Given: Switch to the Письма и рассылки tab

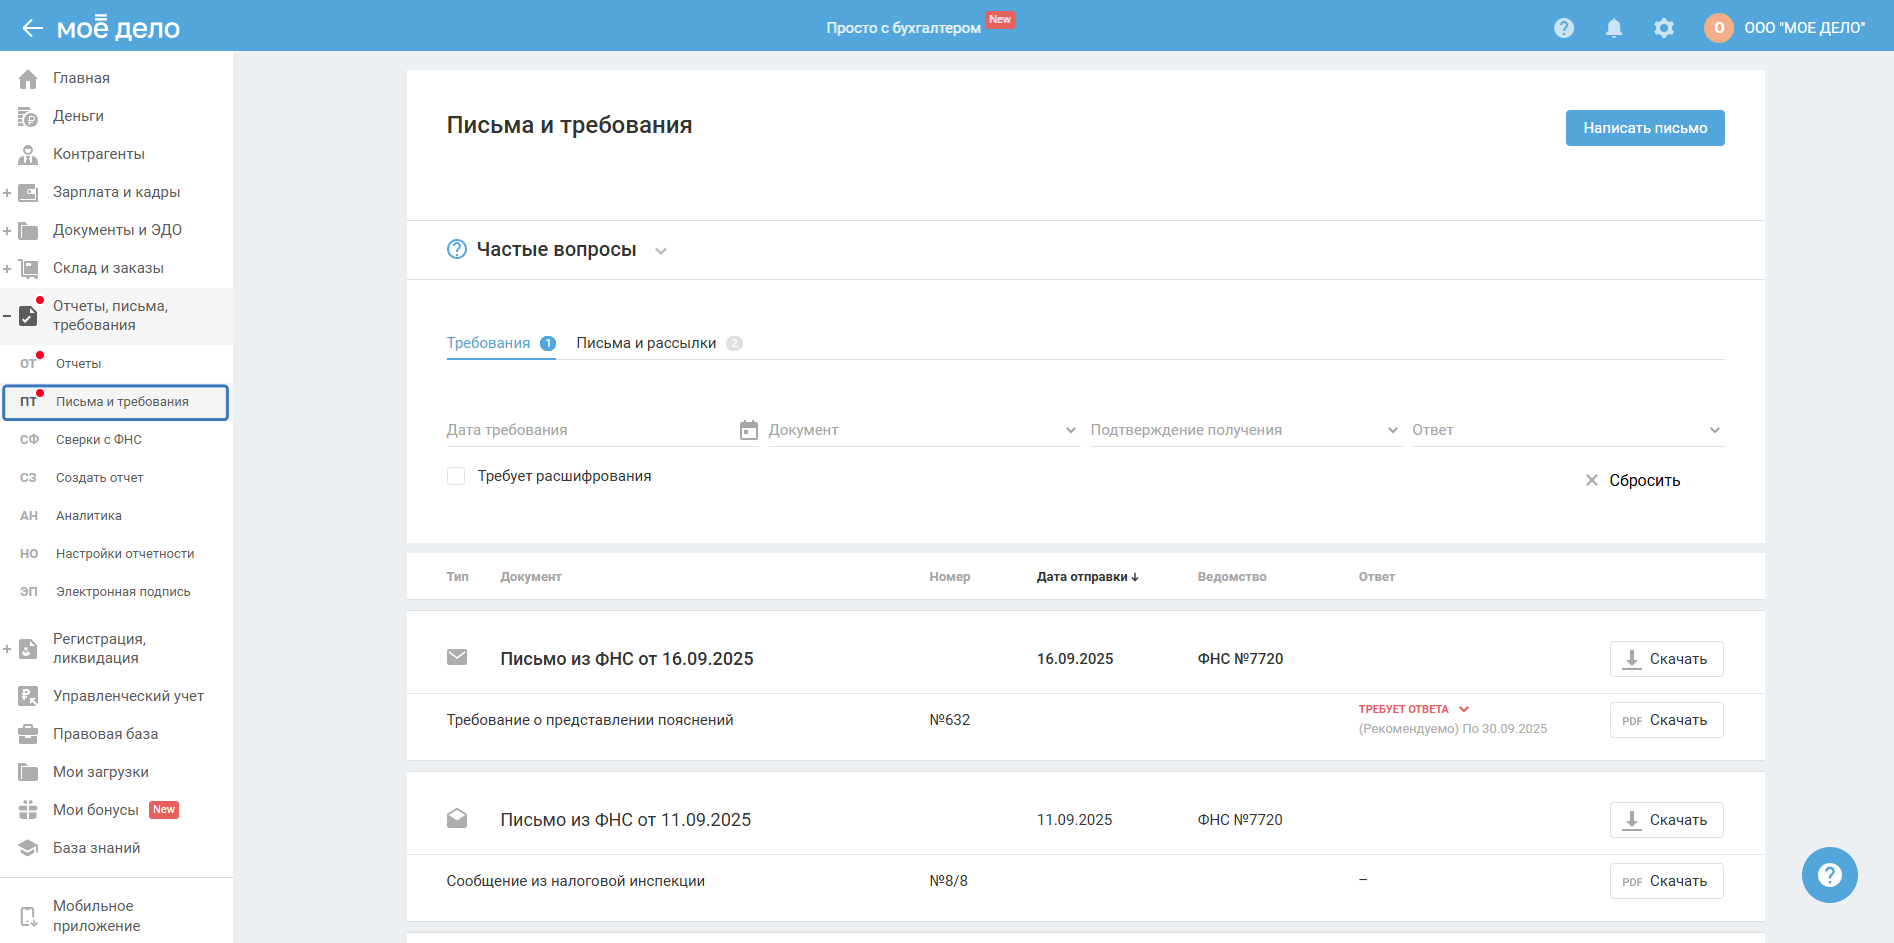Looking at the screenshot, I should coord(646,343).
